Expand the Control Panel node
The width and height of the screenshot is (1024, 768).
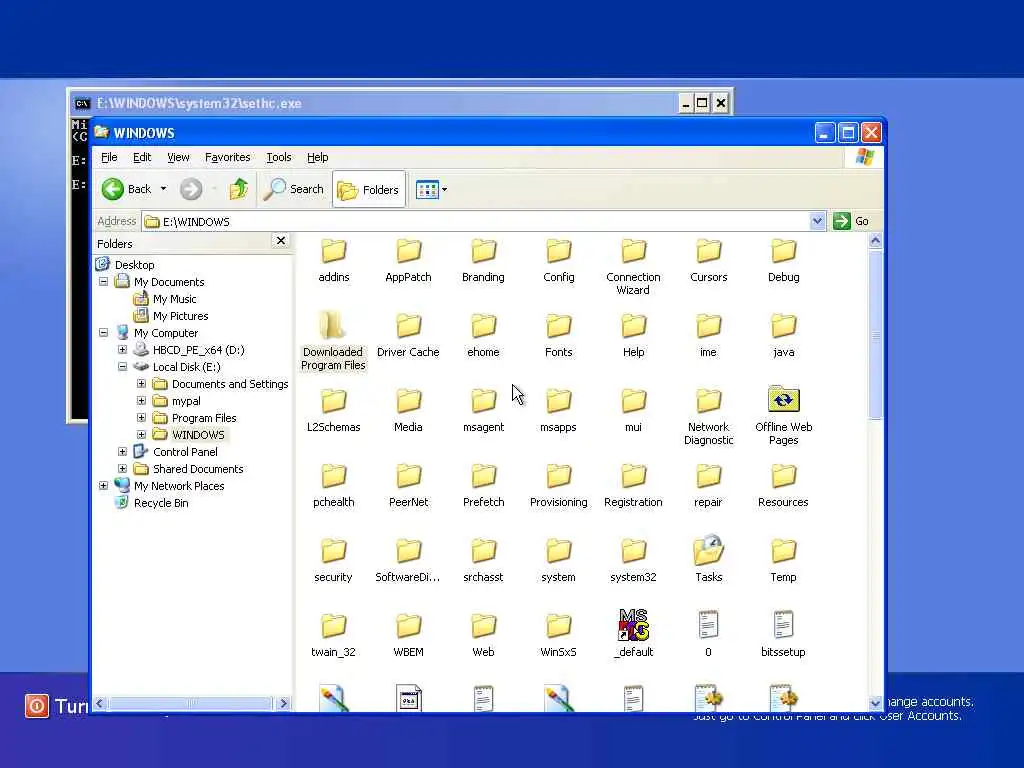(x=122, y=451)
